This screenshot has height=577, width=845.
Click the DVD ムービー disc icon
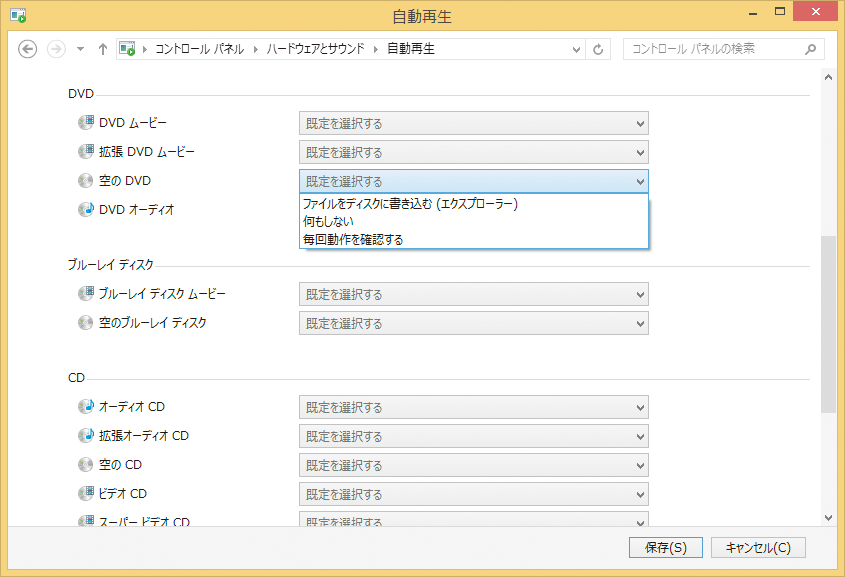click(x=86, y=122)
